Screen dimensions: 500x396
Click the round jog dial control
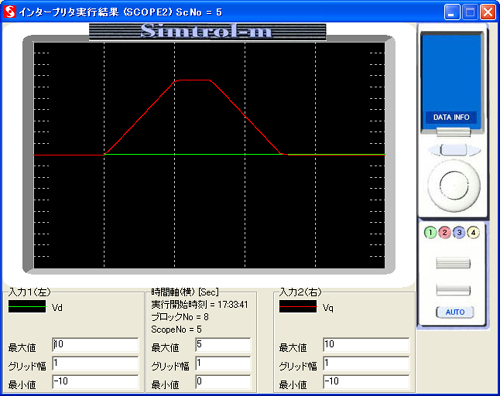tap(454, 185)
